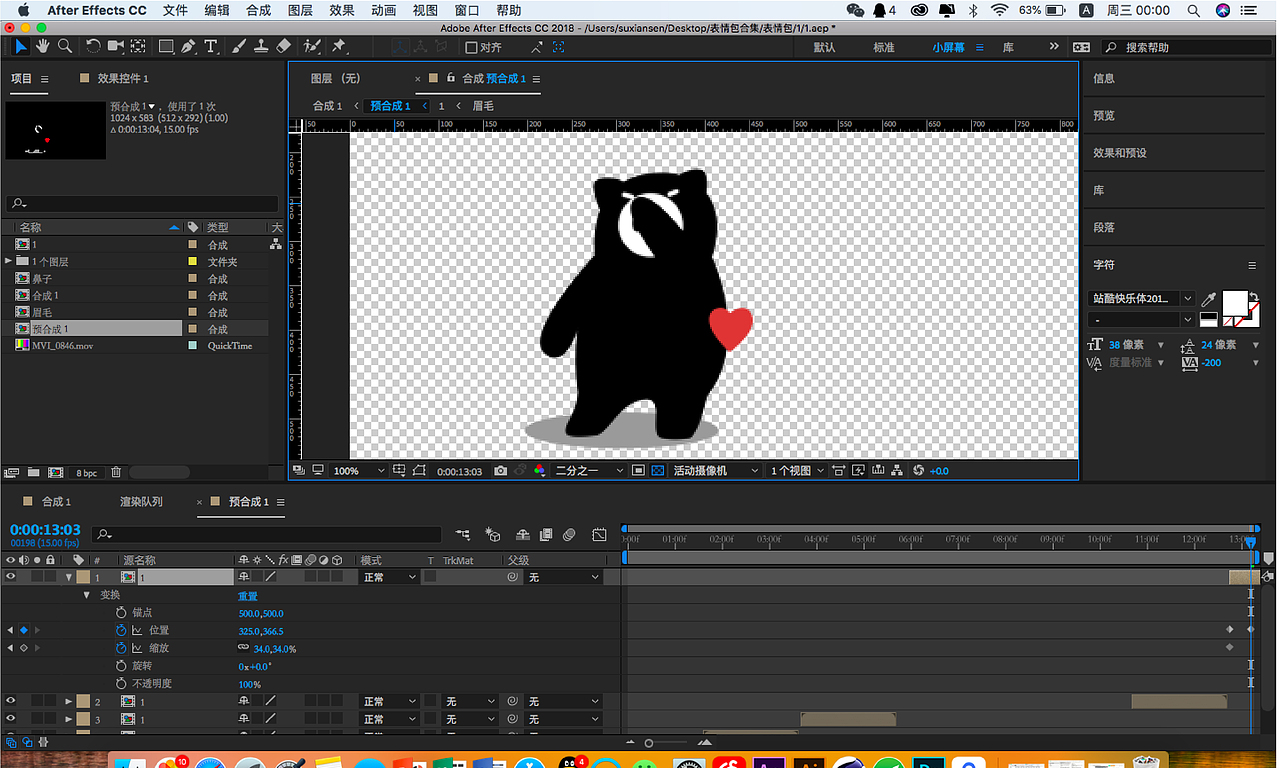Screen dimensions: 1280x768
Task: Select the Selection arrow tool
Action: 22,47
